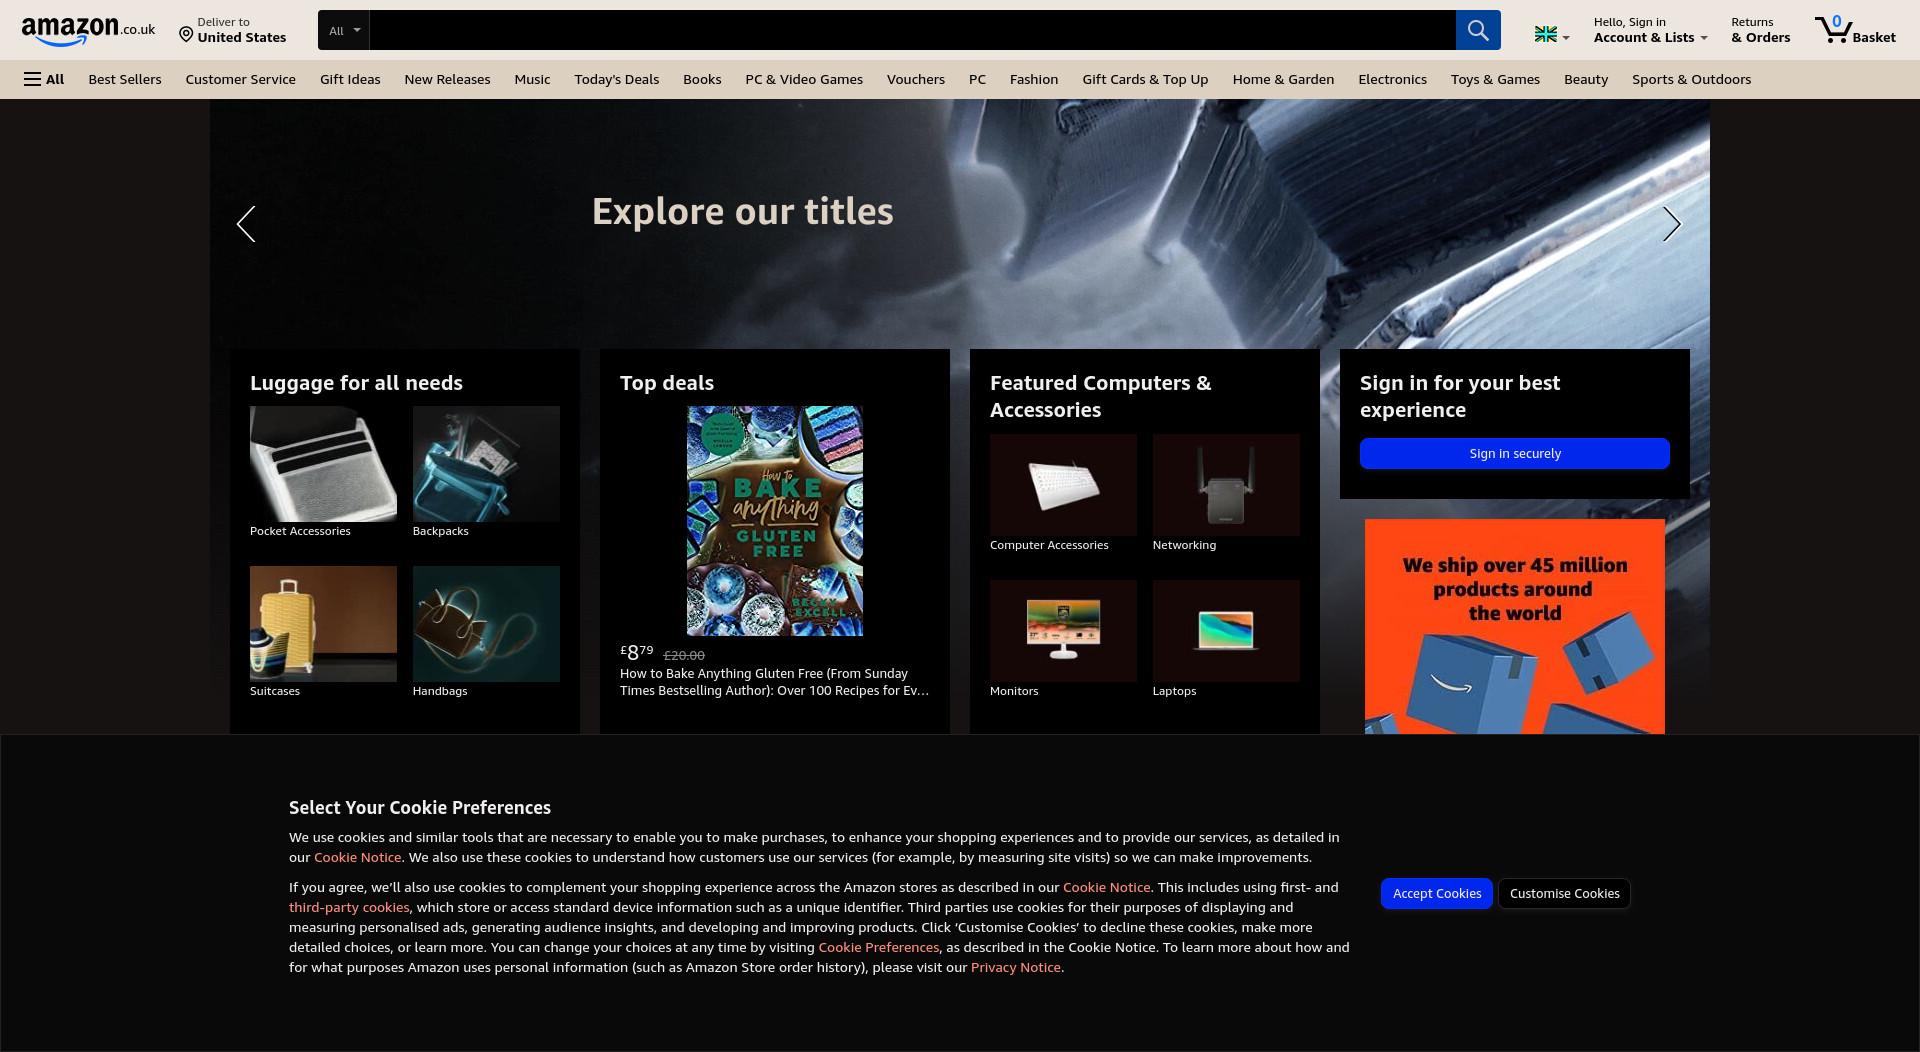Viewport: 1920px width, 1052px height.
Task: Open Backpacks thumbnail
Action: (x=486, y=464)
